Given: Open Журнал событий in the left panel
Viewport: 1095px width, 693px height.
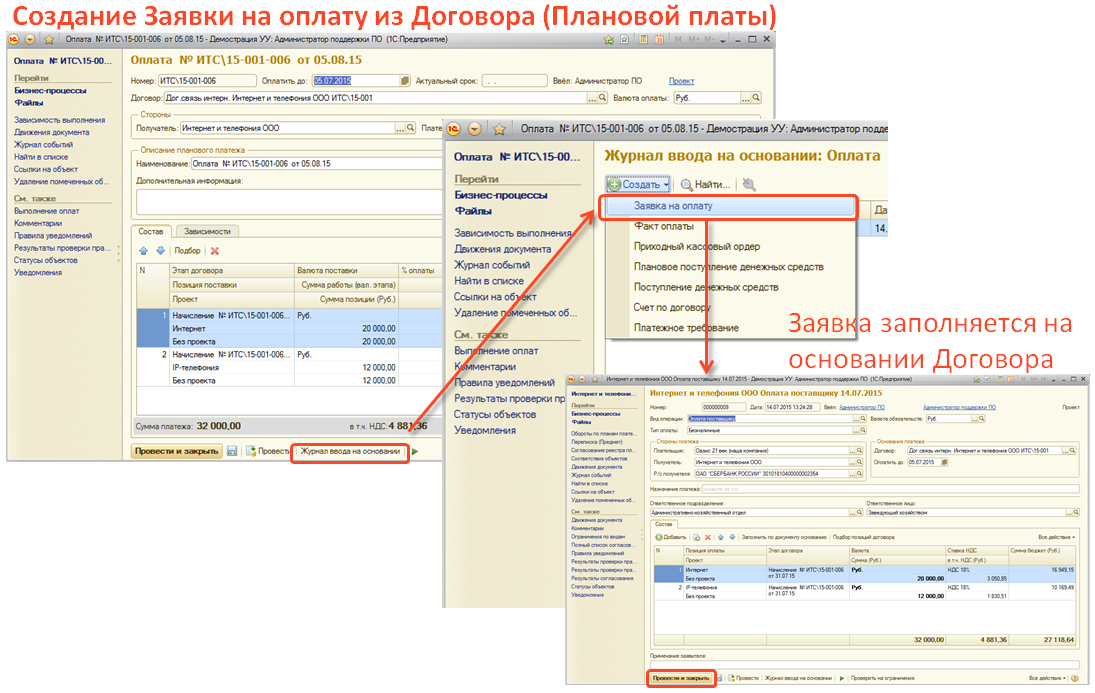Looking at the screenshot, I should tap(43, 144).
